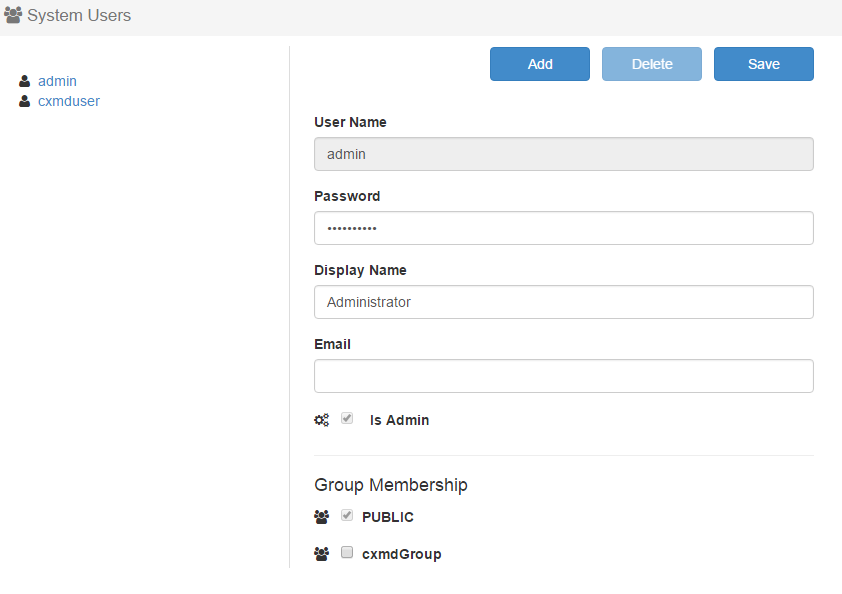
Task: Enable cxmdGroup membership checkbox
Action: pyautogui.click(x=347, y=552)
